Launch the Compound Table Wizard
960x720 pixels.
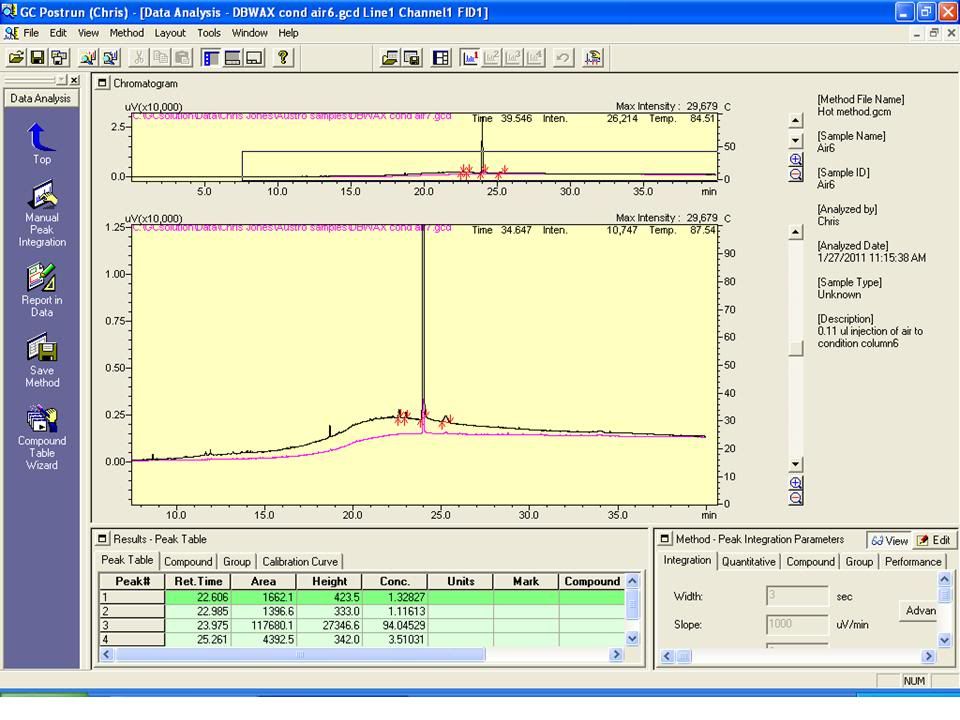click(41, 418)
